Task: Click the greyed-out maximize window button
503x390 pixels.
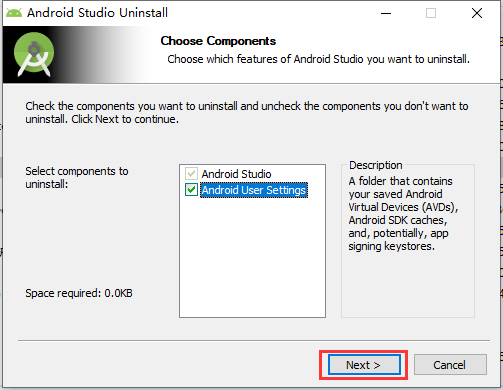Action: (431, 13)
